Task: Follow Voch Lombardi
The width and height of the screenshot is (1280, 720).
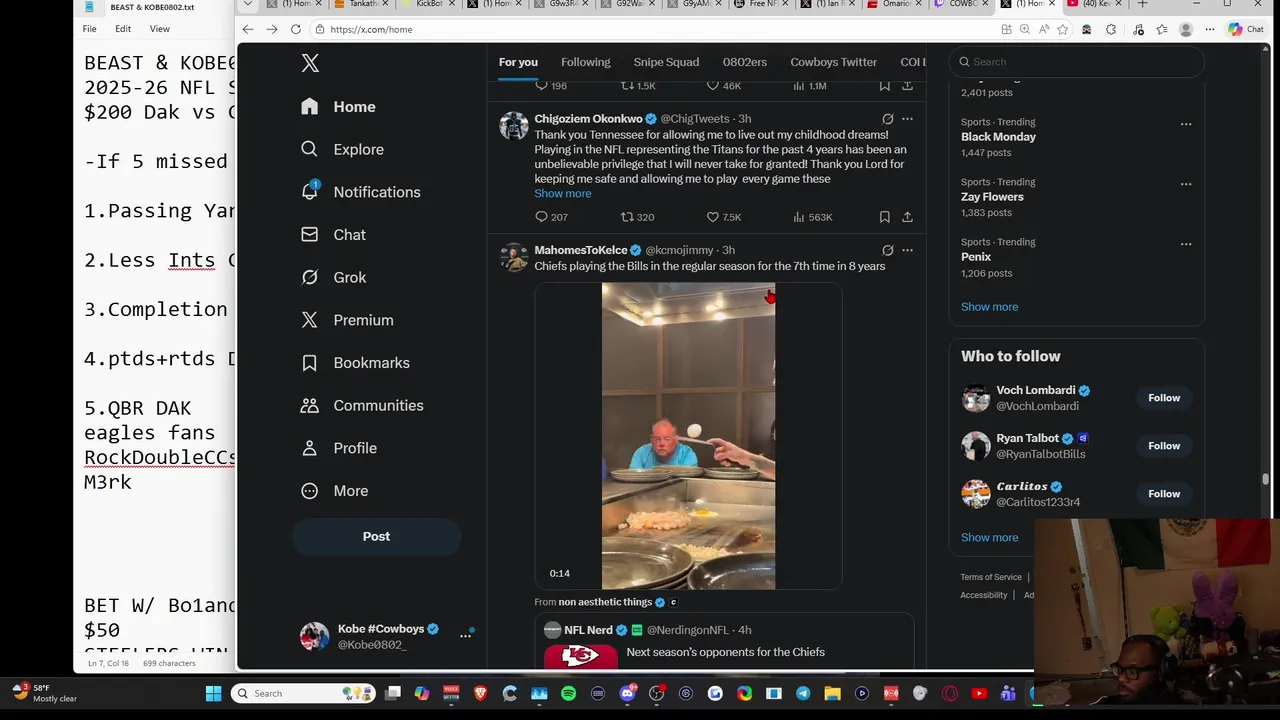Action: 1164,398
